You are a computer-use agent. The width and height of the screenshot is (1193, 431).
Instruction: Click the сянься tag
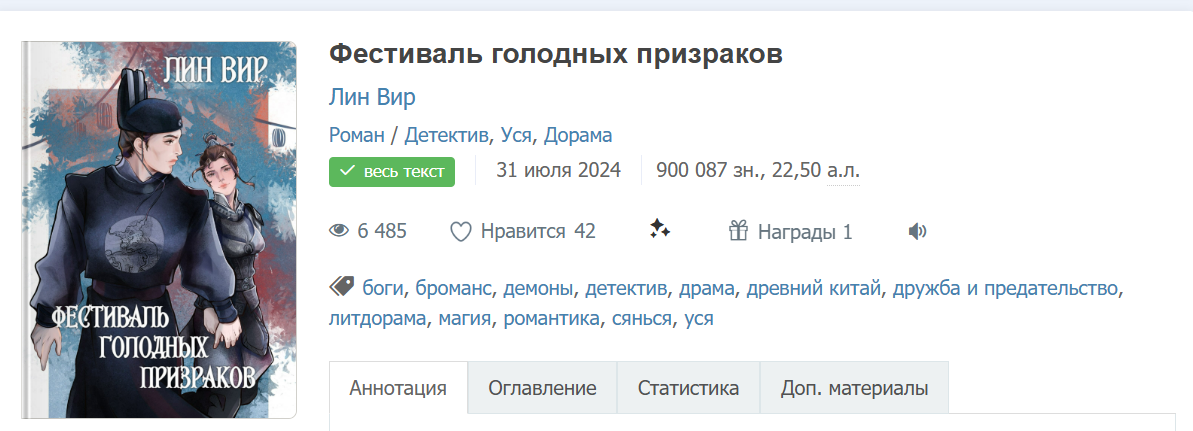point(639,319)
